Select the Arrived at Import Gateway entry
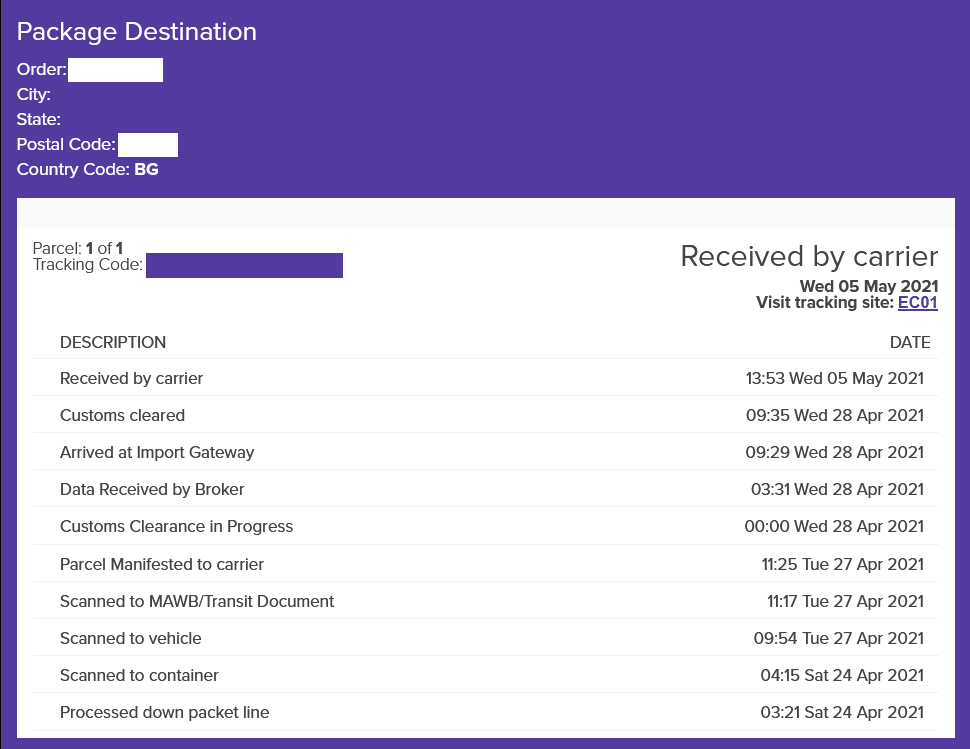 pyautogui.click(x=157, y=452)
